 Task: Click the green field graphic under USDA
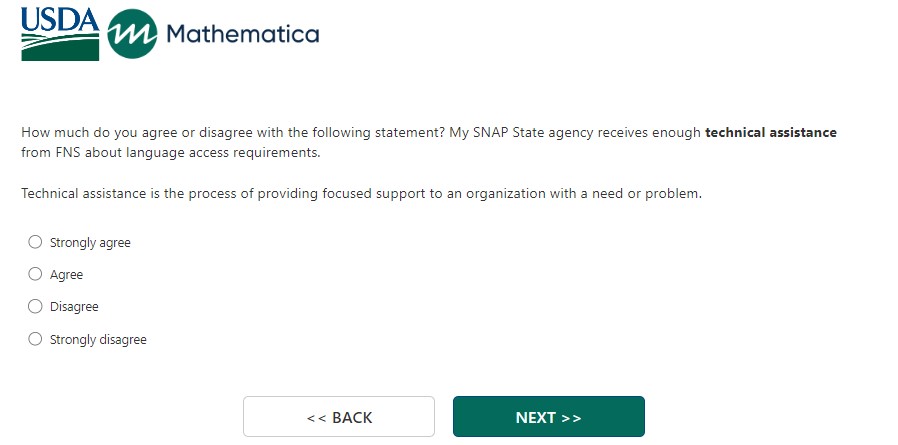point(59,46)
